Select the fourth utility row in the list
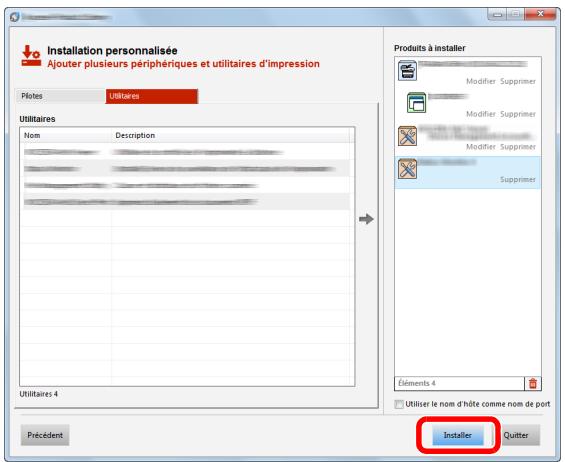 [x=186, y=202]
